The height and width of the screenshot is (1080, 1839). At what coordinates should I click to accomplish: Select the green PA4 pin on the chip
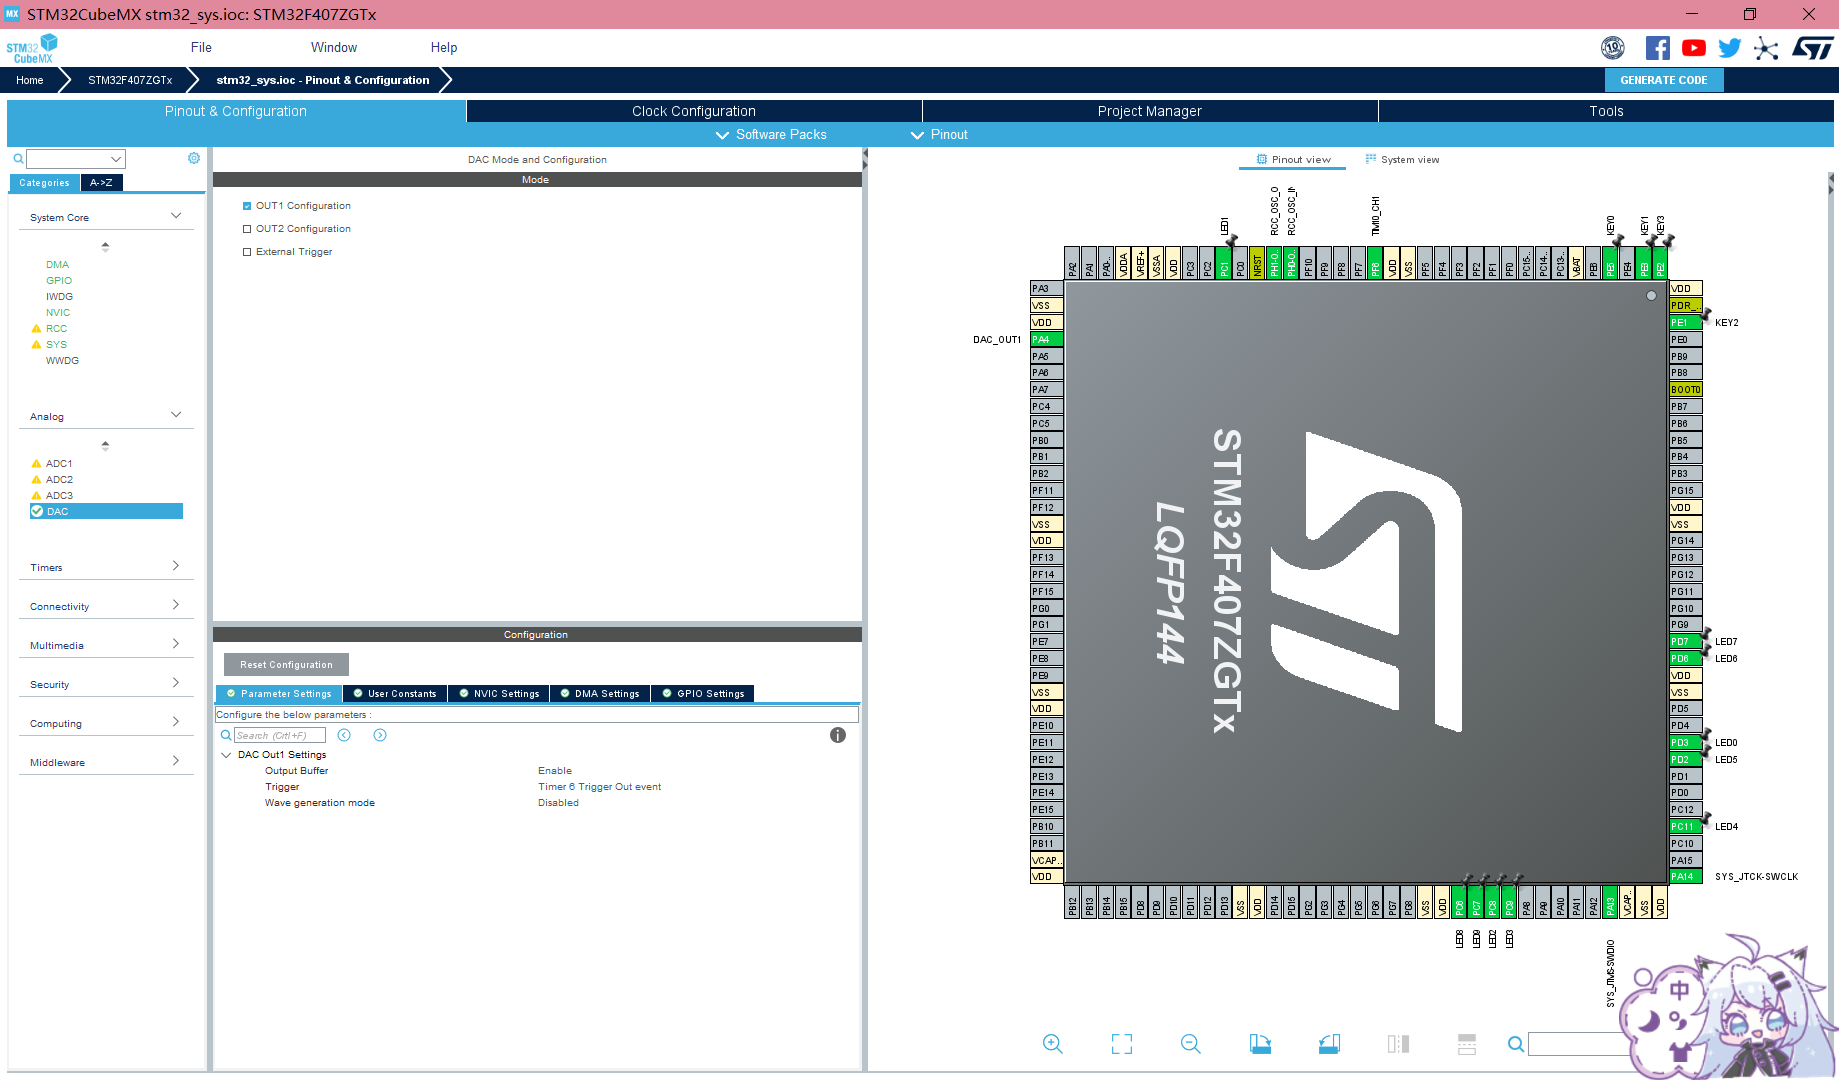(x=1044, y=338)
